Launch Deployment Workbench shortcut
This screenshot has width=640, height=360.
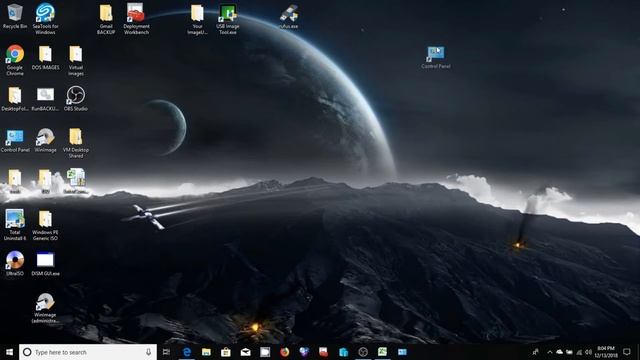pos(136,18)
